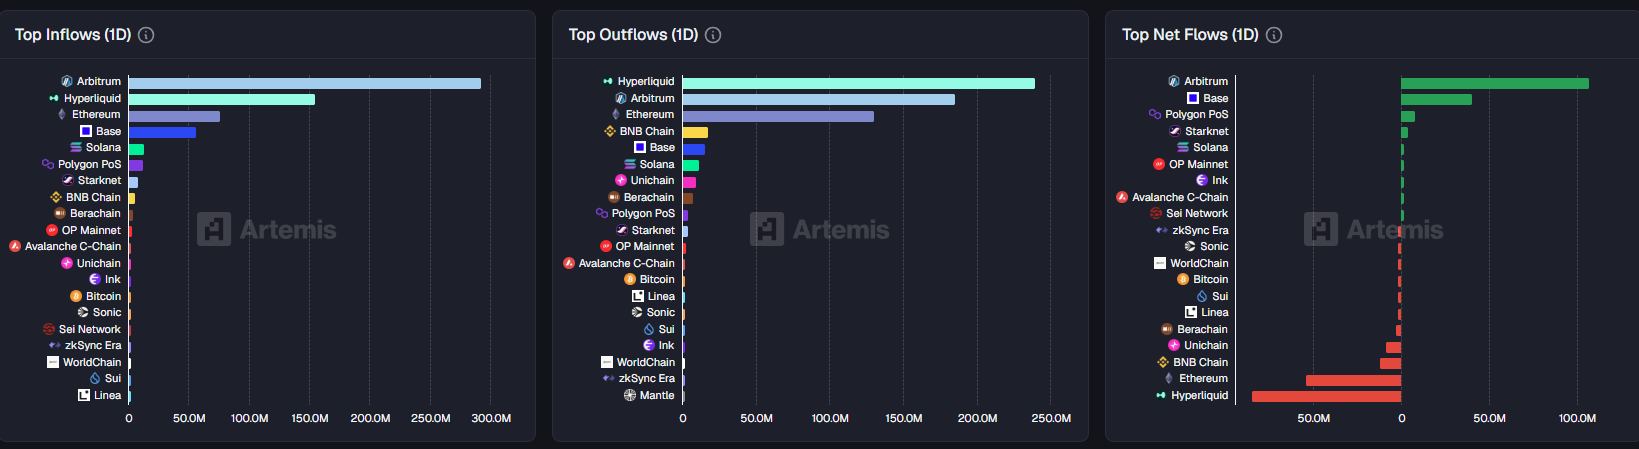This screenshot has height=449, width=1639.
Task: Click the Base icon in Top Net Flows chart
Action: 1193,98
